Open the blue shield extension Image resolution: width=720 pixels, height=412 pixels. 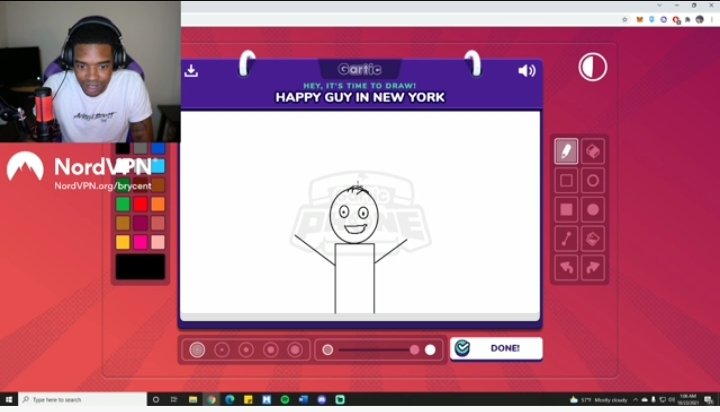(652, 19)
